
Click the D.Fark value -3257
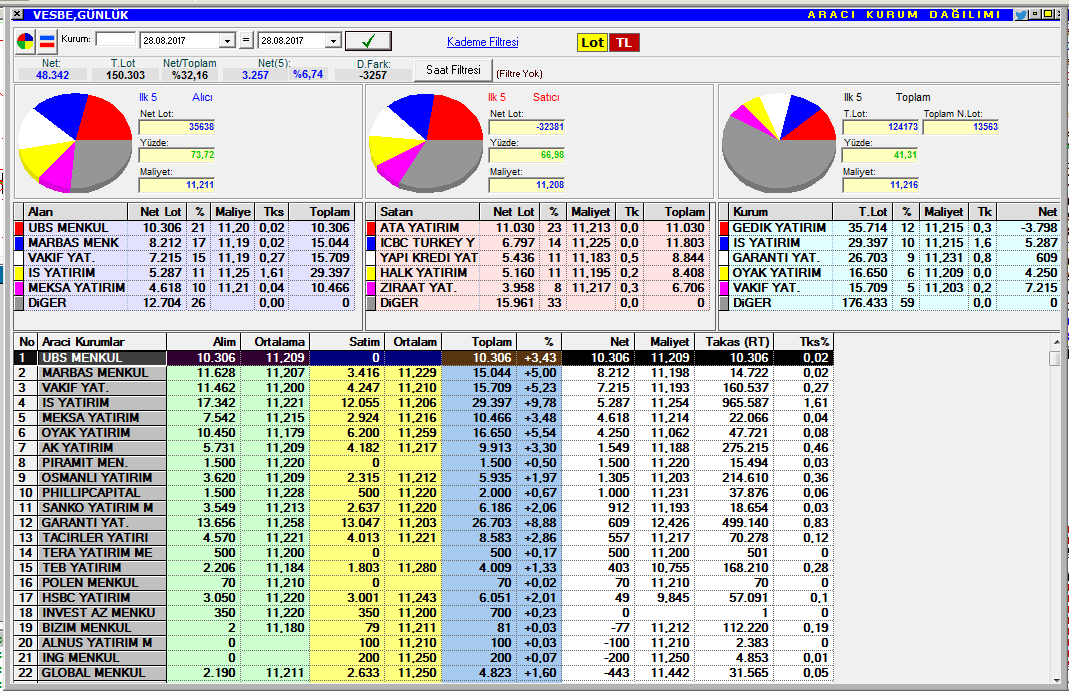373,75
